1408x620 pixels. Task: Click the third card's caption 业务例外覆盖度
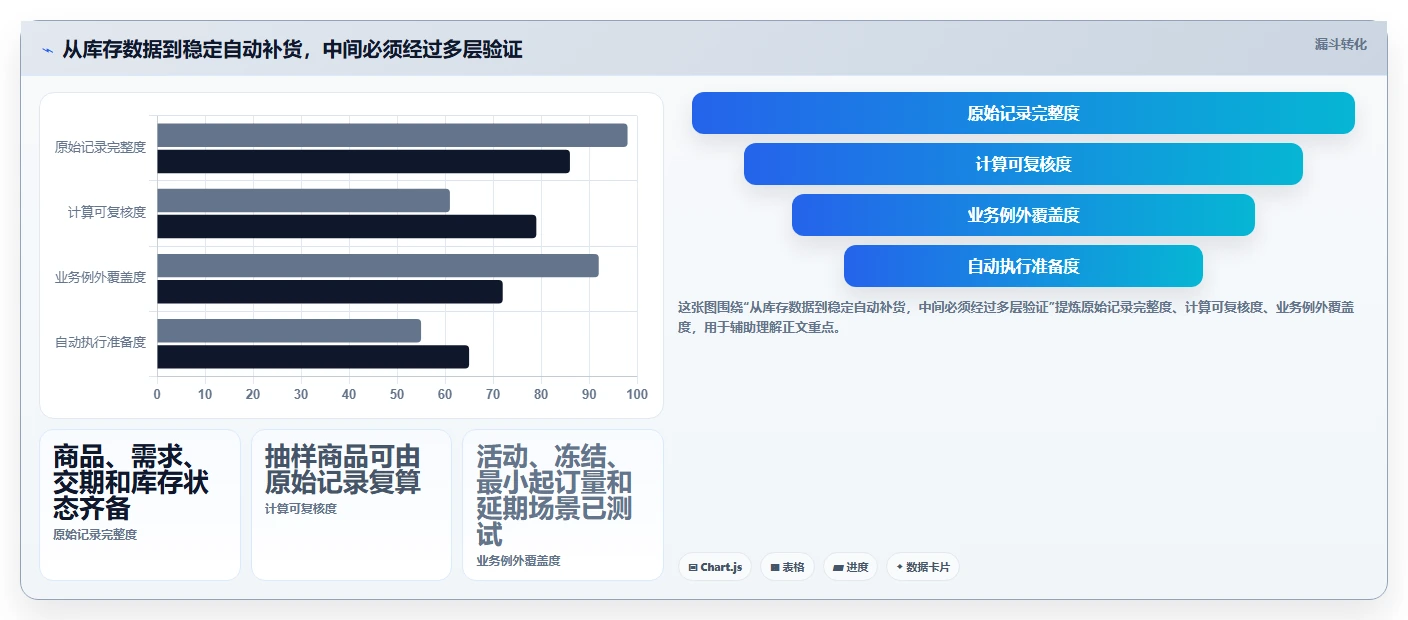[x=519, y=561]
